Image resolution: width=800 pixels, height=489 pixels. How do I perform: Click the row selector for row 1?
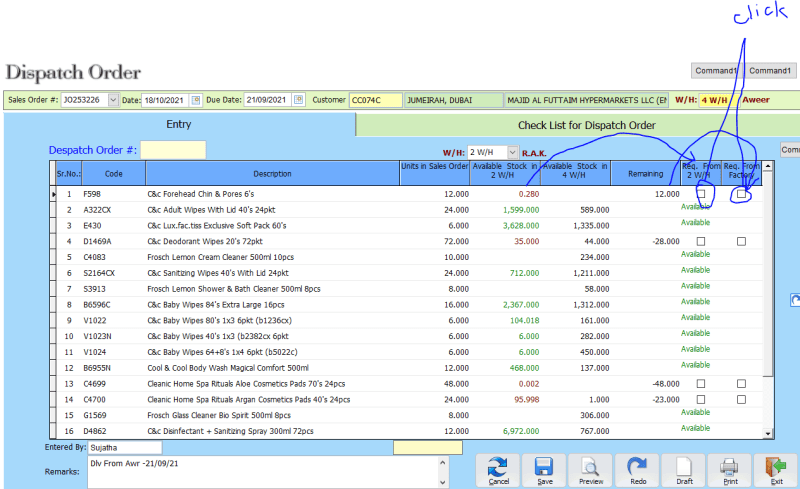(53, 194)
